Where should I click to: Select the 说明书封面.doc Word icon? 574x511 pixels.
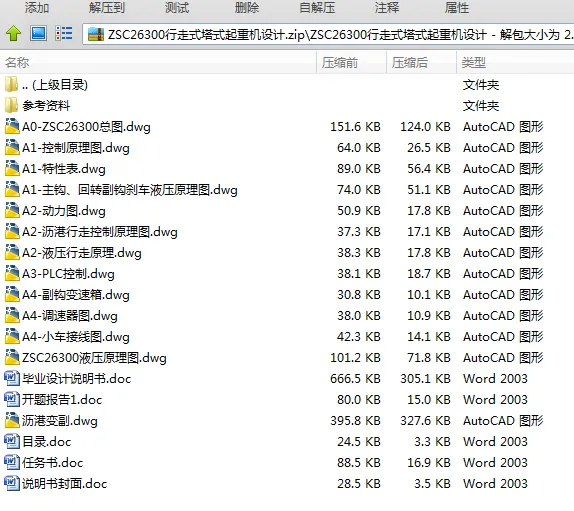click(12, 483)
